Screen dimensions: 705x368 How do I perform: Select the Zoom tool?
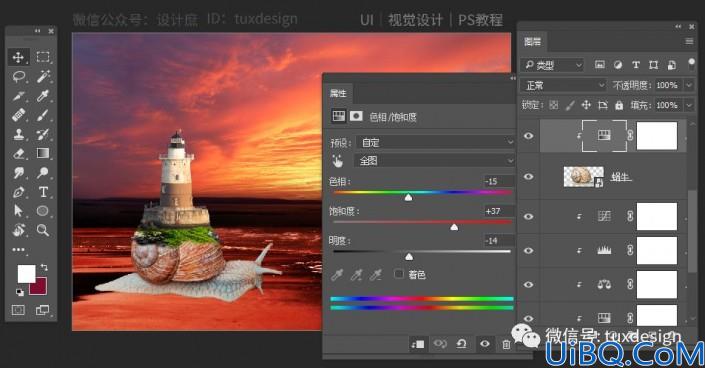click(43, 230)
